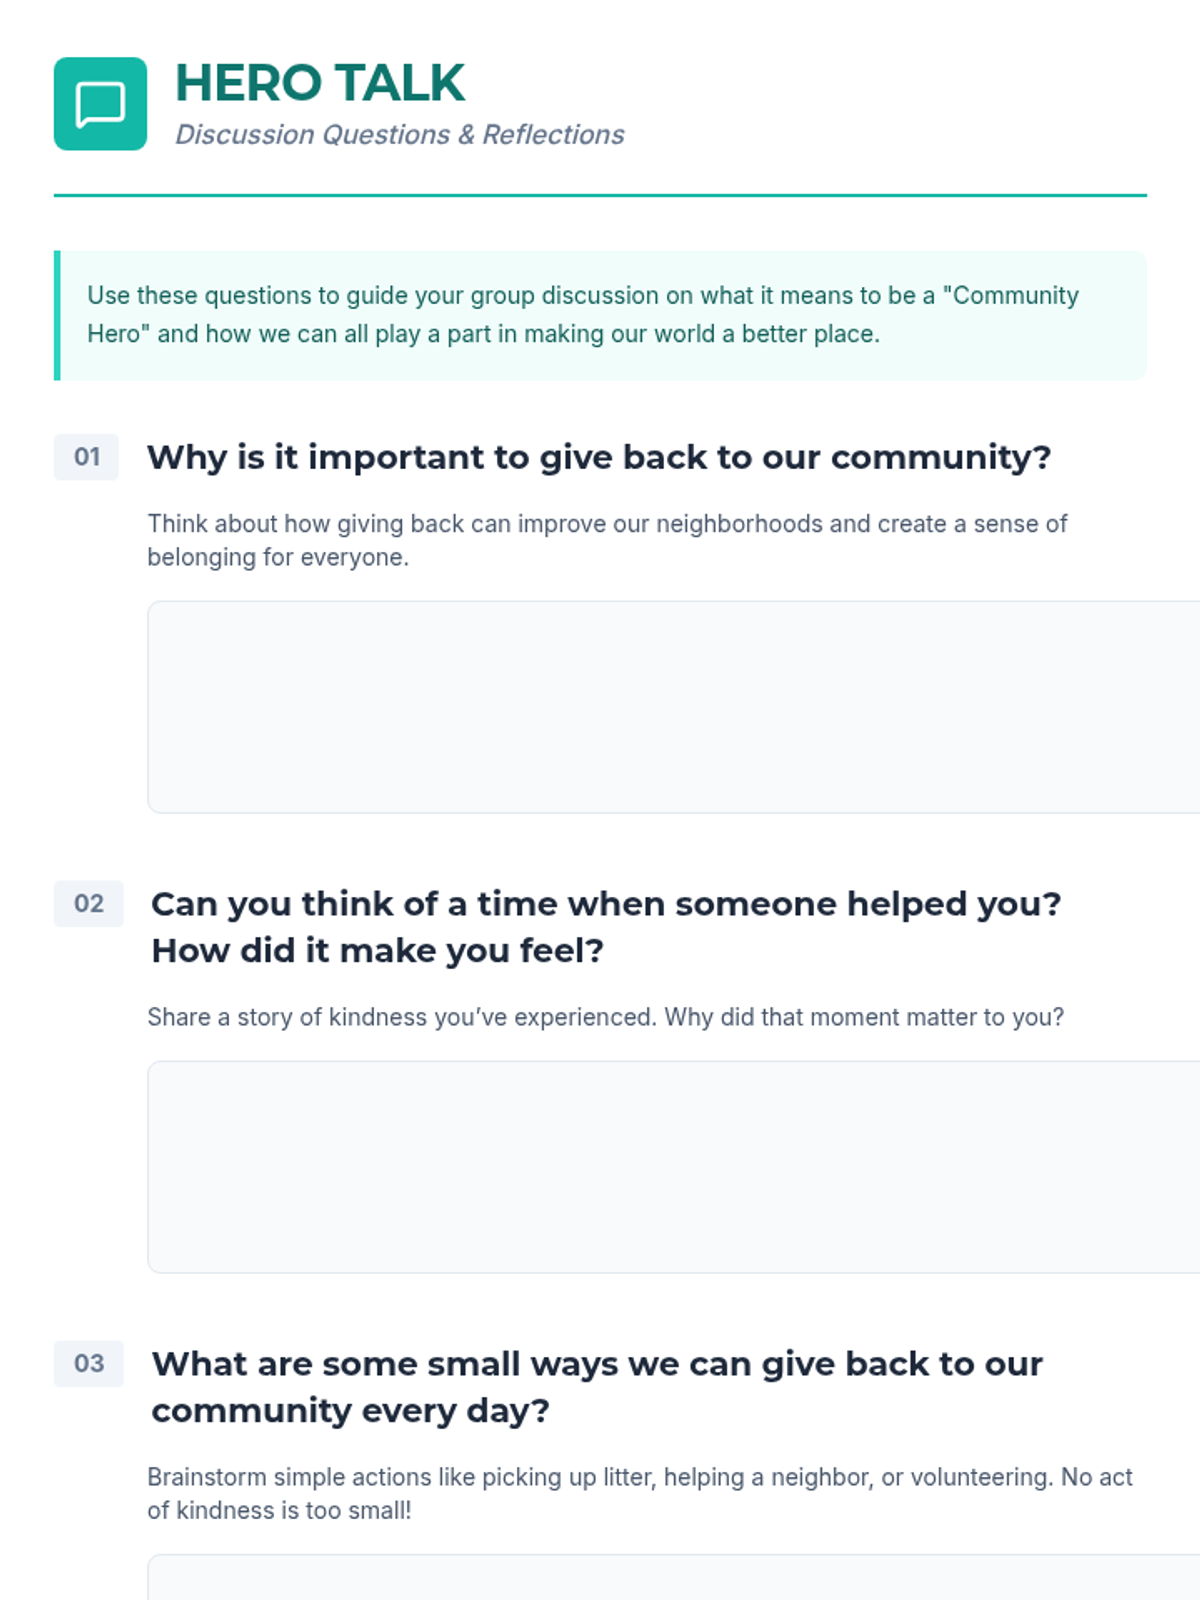Click the 'Share a story of kindness' hint

(605, 1017)
